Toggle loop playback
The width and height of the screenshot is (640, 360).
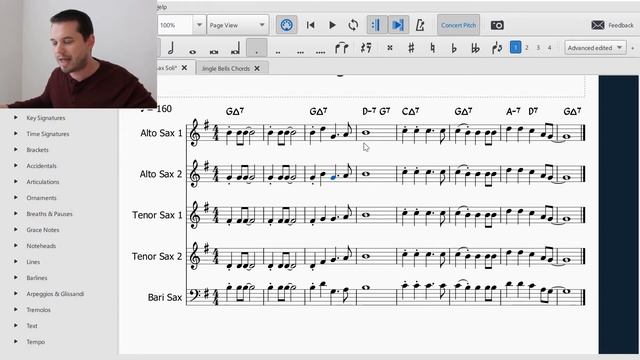[353, 25]
